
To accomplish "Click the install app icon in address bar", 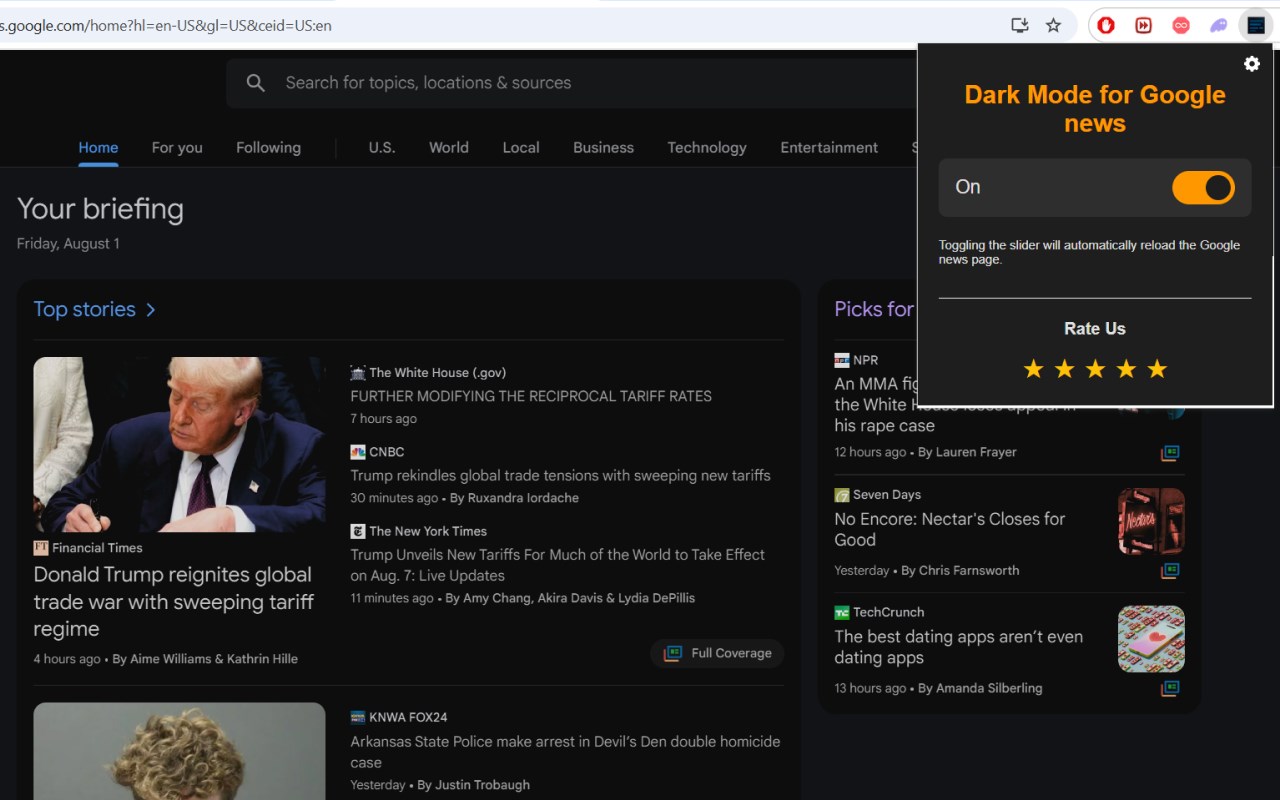I will tap(1020, 26).
